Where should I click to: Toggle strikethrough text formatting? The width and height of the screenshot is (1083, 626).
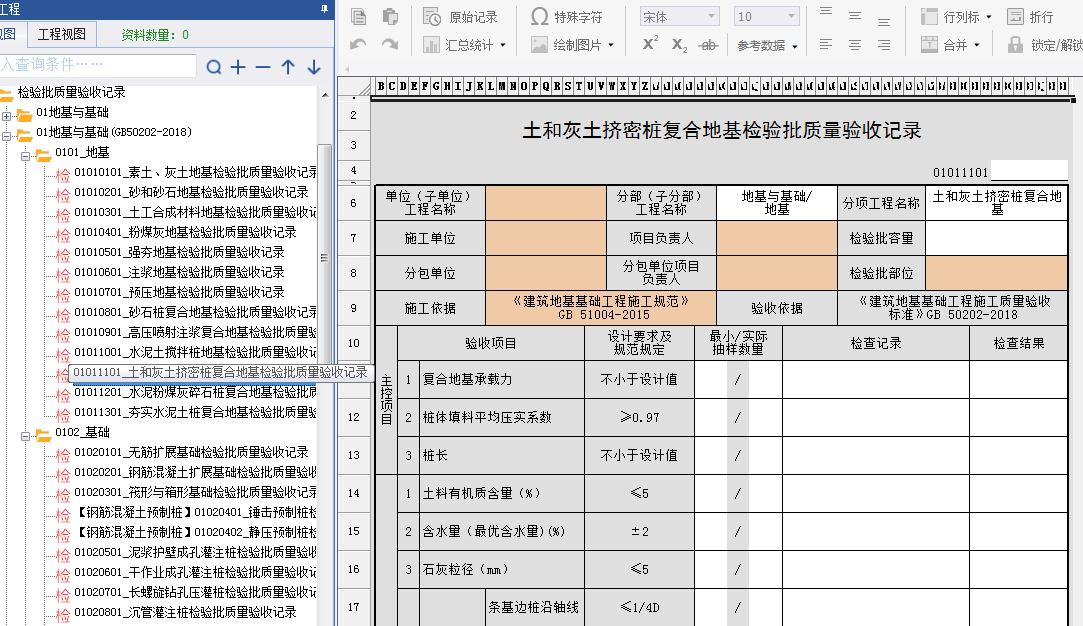[708, 45]
